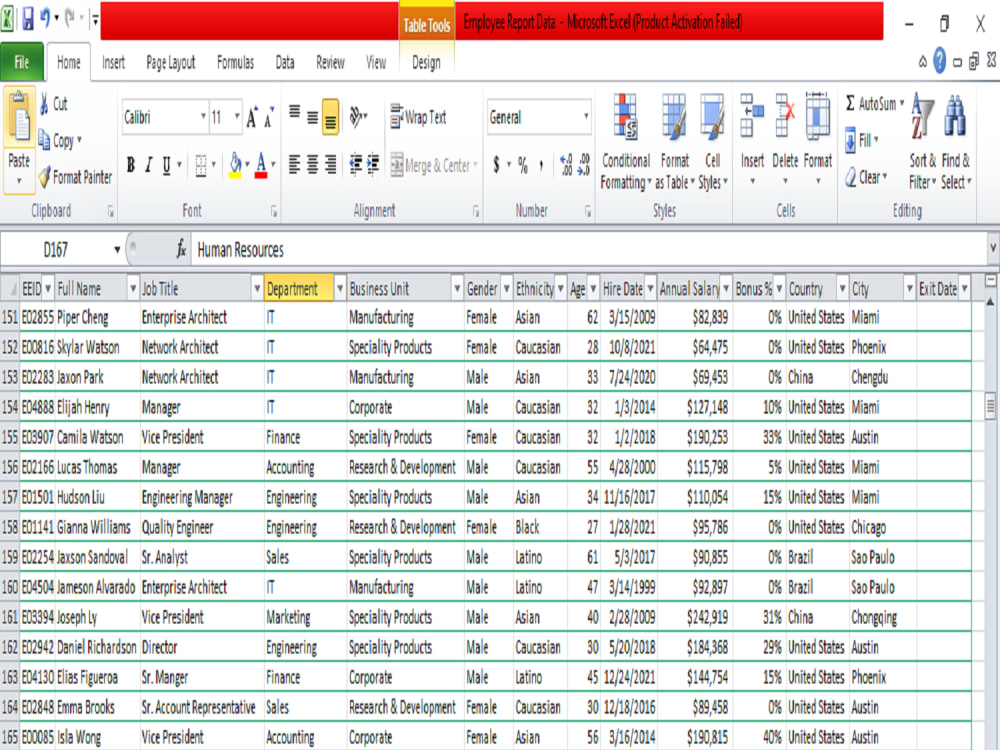The height and width of the screenshot is (750, 1000).
Task: Switch to the Page Layout tab
Action: pos(171,62)
